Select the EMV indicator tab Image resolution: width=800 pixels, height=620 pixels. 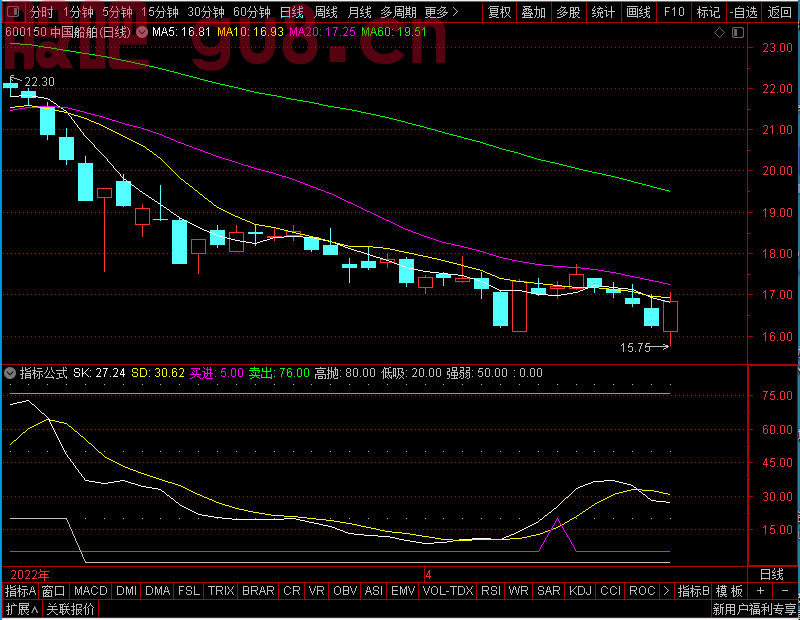(403, 591)
